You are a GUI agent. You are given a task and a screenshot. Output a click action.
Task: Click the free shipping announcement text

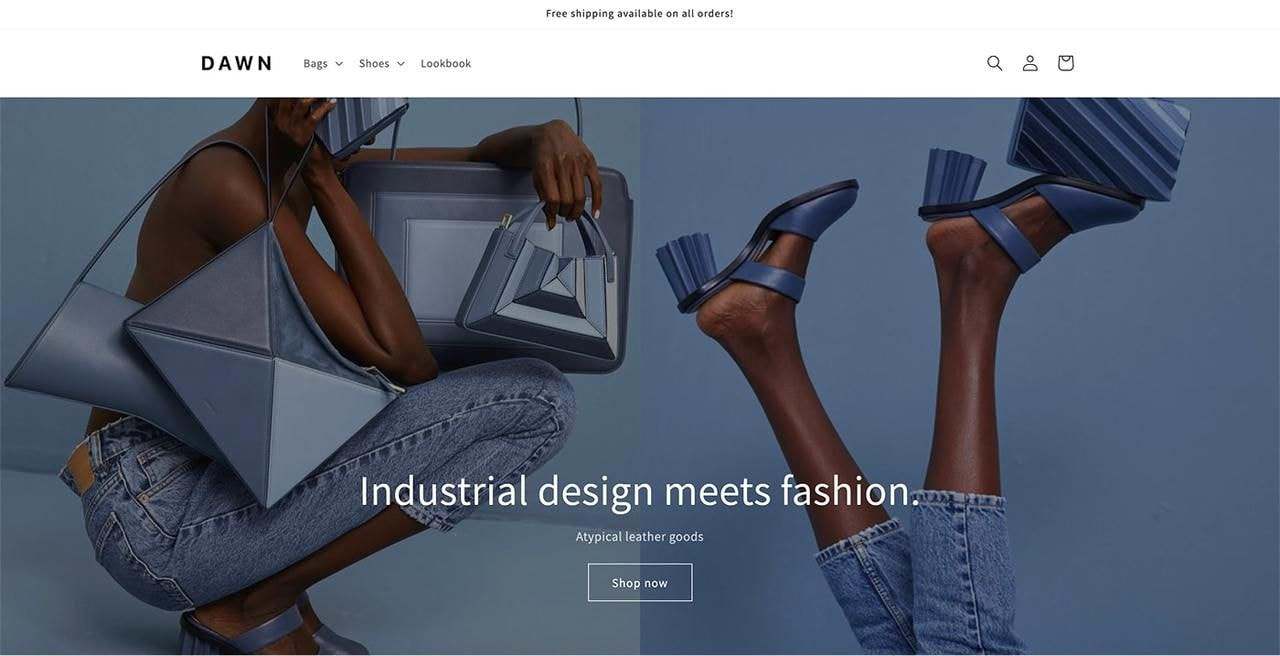pos(640,13)
